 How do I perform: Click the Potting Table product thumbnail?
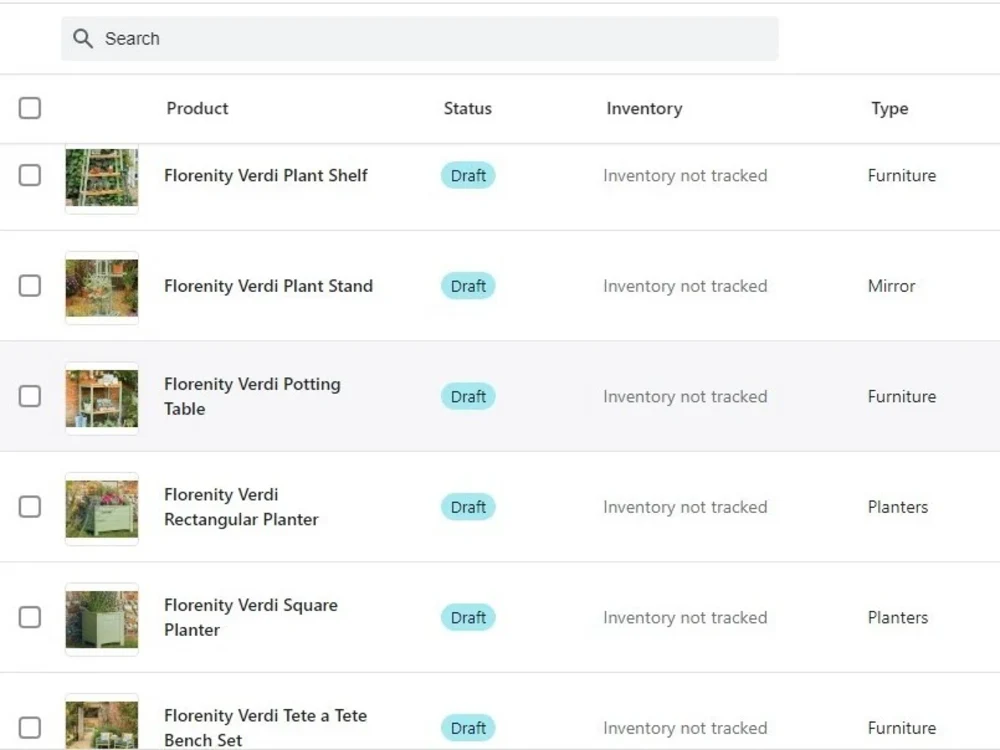click(x=102, y=399)
